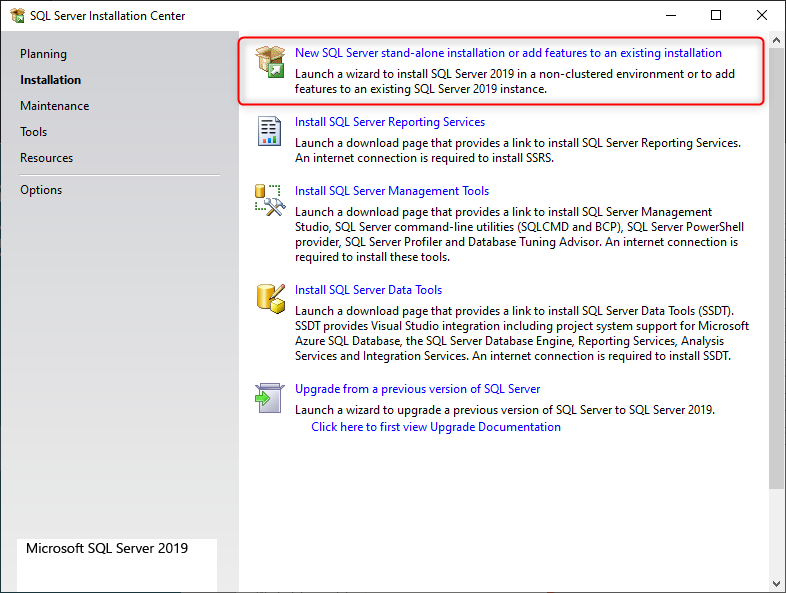
Task: Launch New SQL Server stand-alone installation link
Action: [x=508, y=53]
